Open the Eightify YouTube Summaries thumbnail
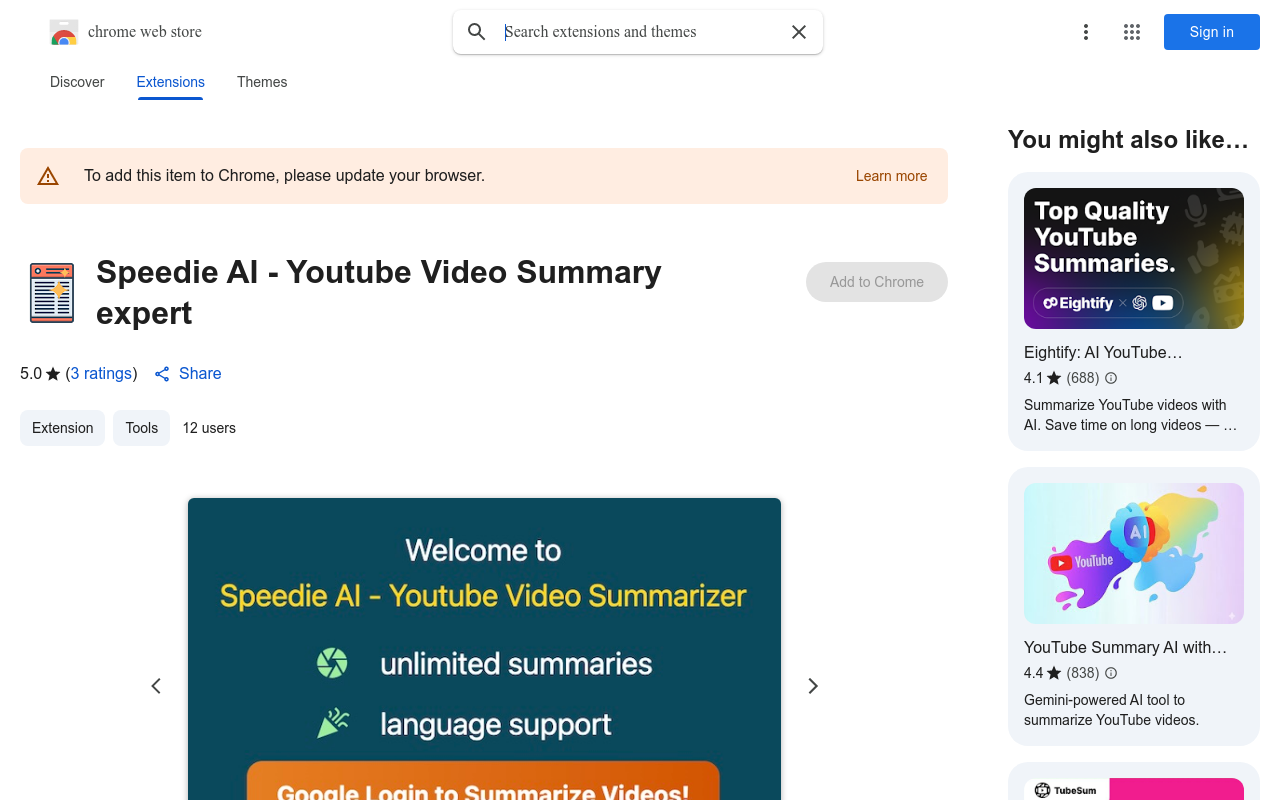1280x800 pixels. point(1134,258)
